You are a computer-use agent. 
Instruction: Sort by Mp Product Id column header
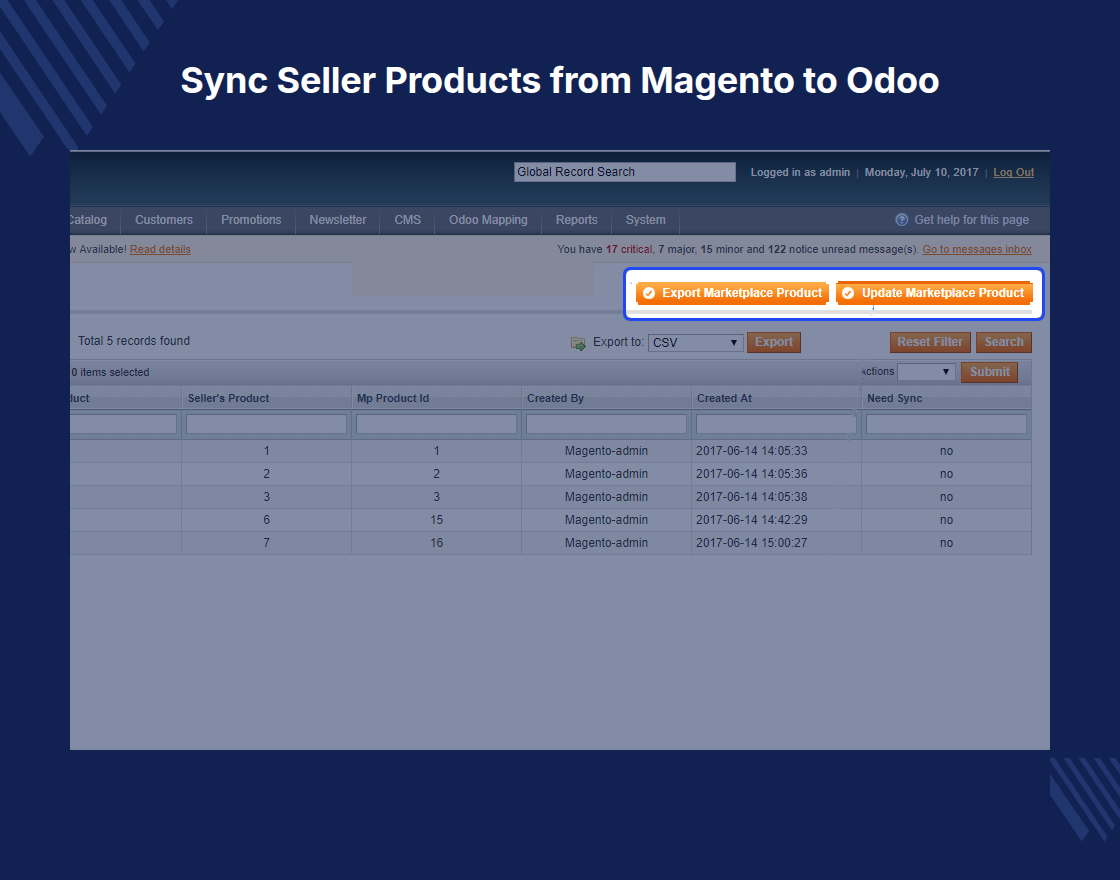tap(393, 399)
